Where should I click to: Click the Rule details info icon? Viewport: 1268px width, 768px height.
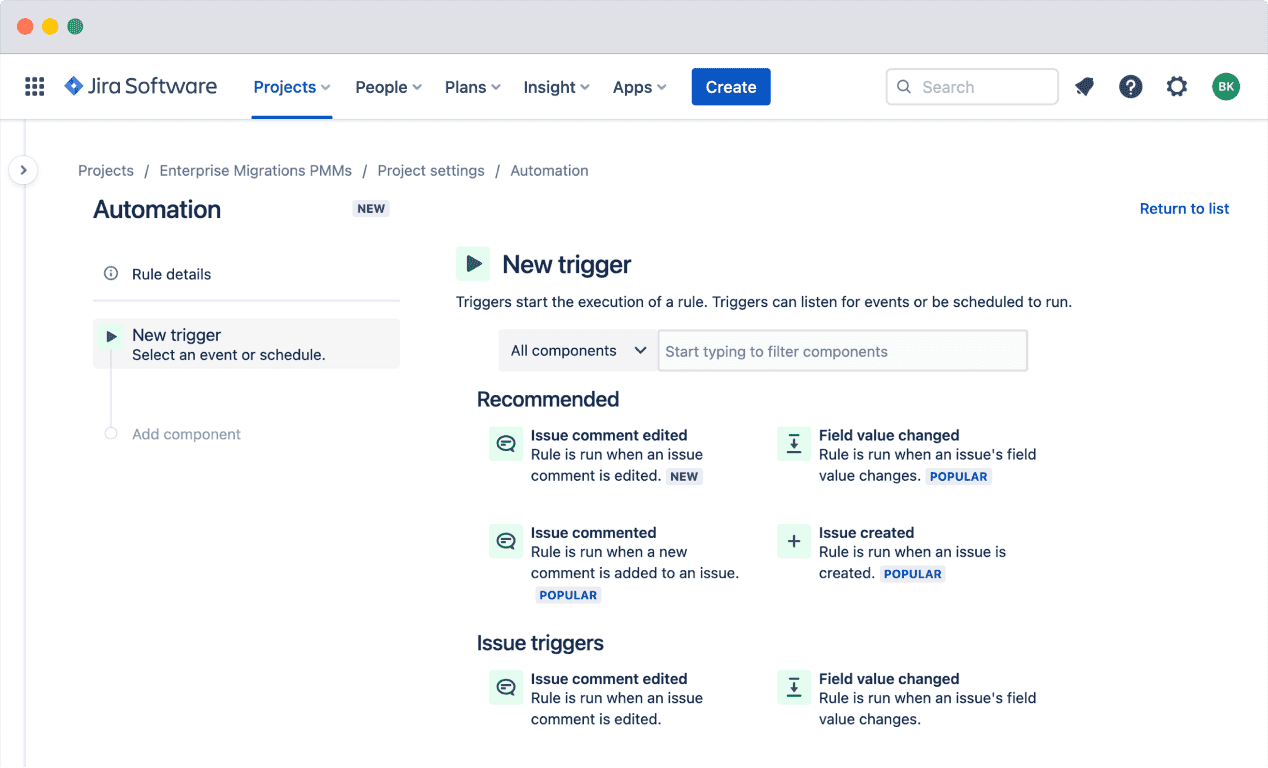[x=109, y=273]
